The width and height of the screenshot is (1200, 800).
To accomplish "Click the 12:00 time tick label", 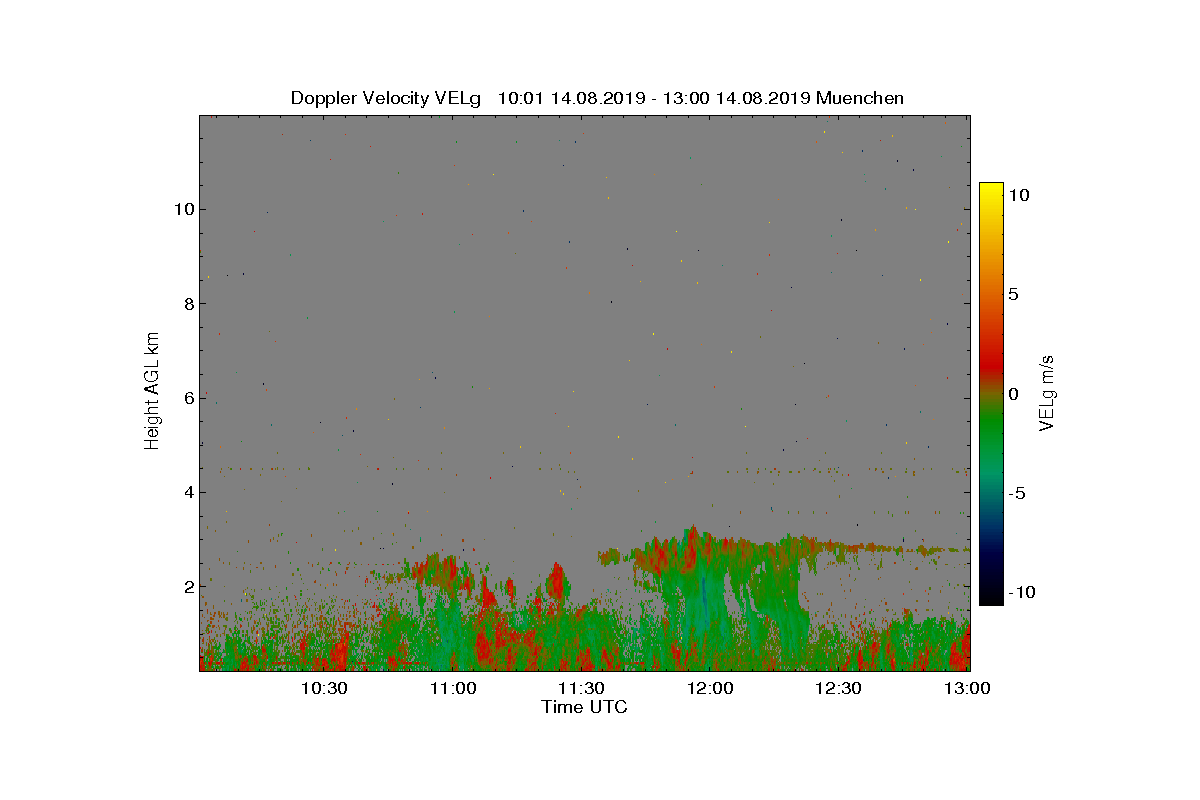I will (709, 688).
